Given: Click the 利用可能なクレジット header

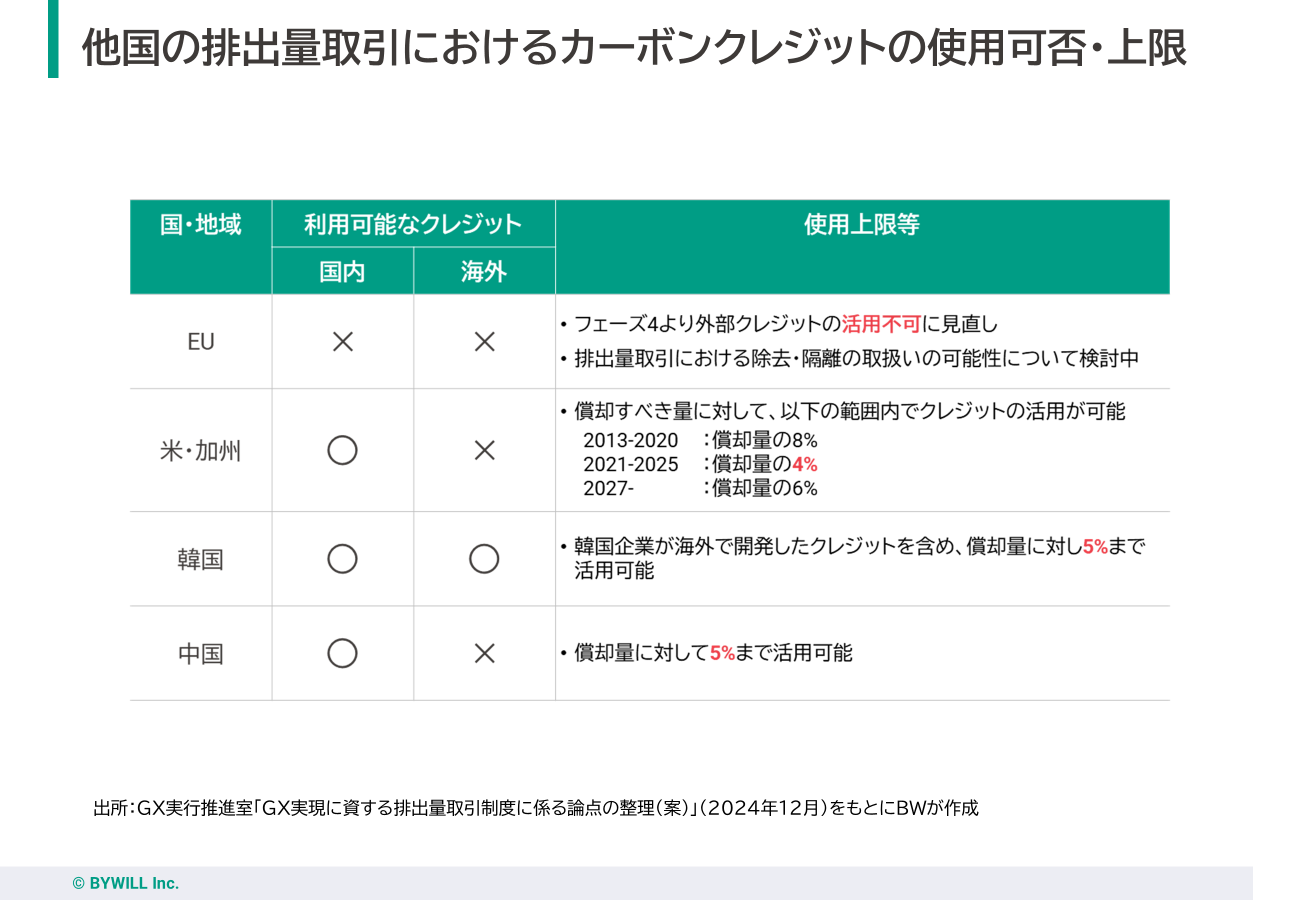Looking at the screenshot, I should pyautogui.click(x=413, y=225).
